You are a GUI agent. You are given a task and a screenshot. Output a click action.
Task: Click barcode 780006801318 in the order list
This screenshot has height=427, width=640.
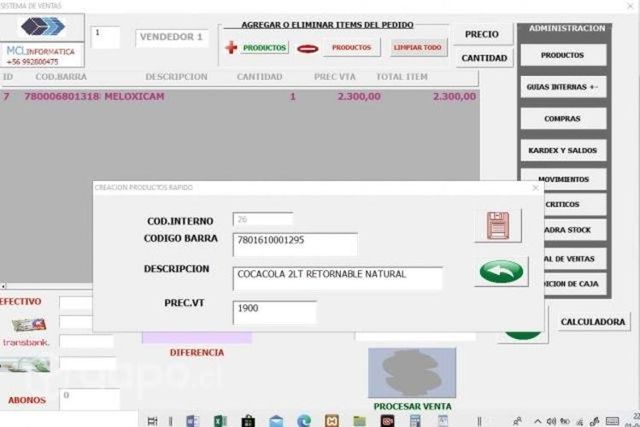click(62, 97)
